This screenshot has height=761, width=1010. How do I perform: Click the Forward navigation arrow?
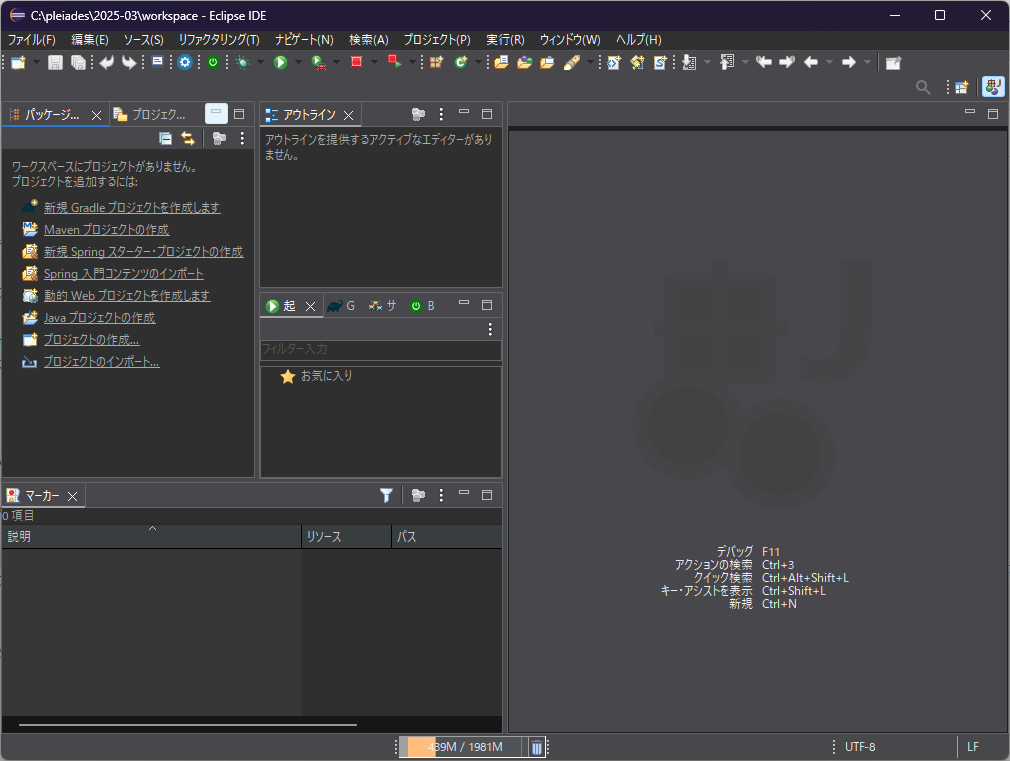(849, 63)
